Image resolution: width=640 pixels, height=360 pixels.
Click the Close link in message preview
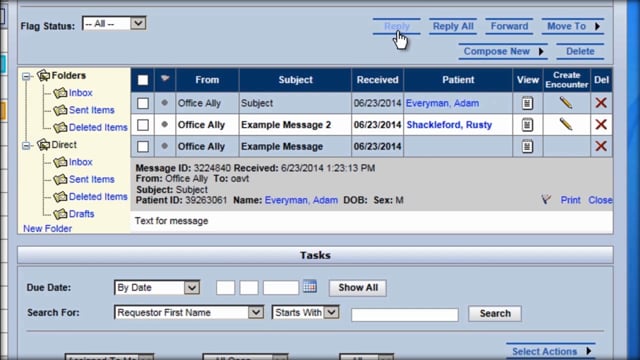coord(600,200)
